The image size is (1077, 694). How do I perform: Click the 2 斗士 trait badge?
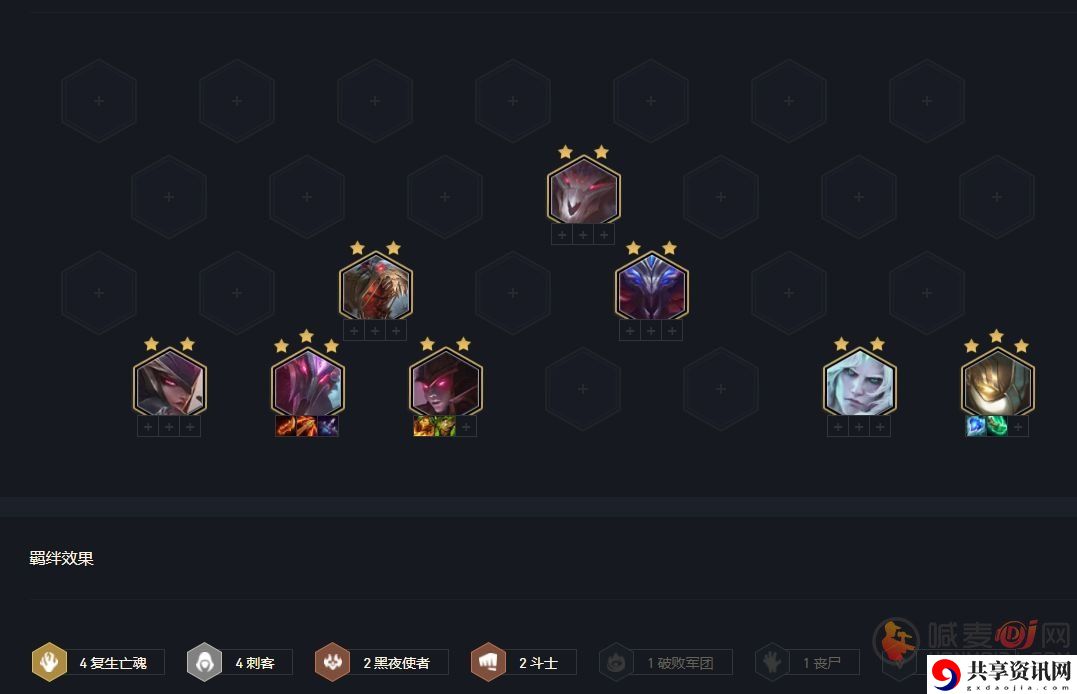(x=523, y=662)
